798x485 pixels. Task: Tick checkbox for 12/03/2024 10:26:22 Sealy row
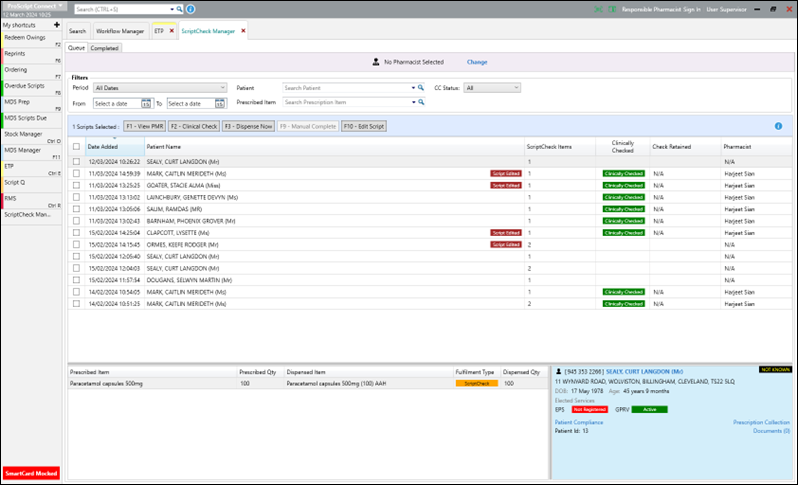76,161
